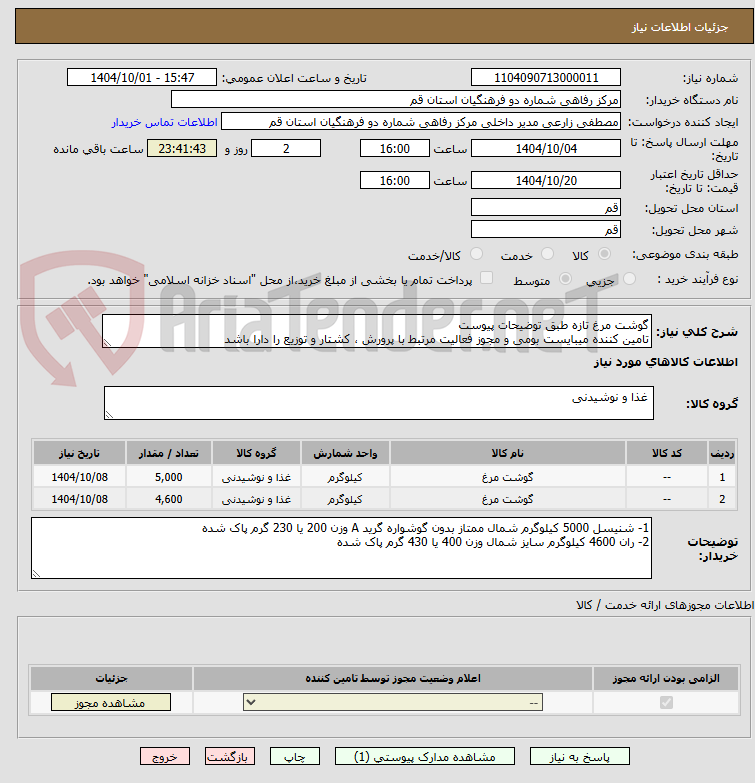
Task: Click the response deadline date 1404/10/04
Action: point(545,149)
